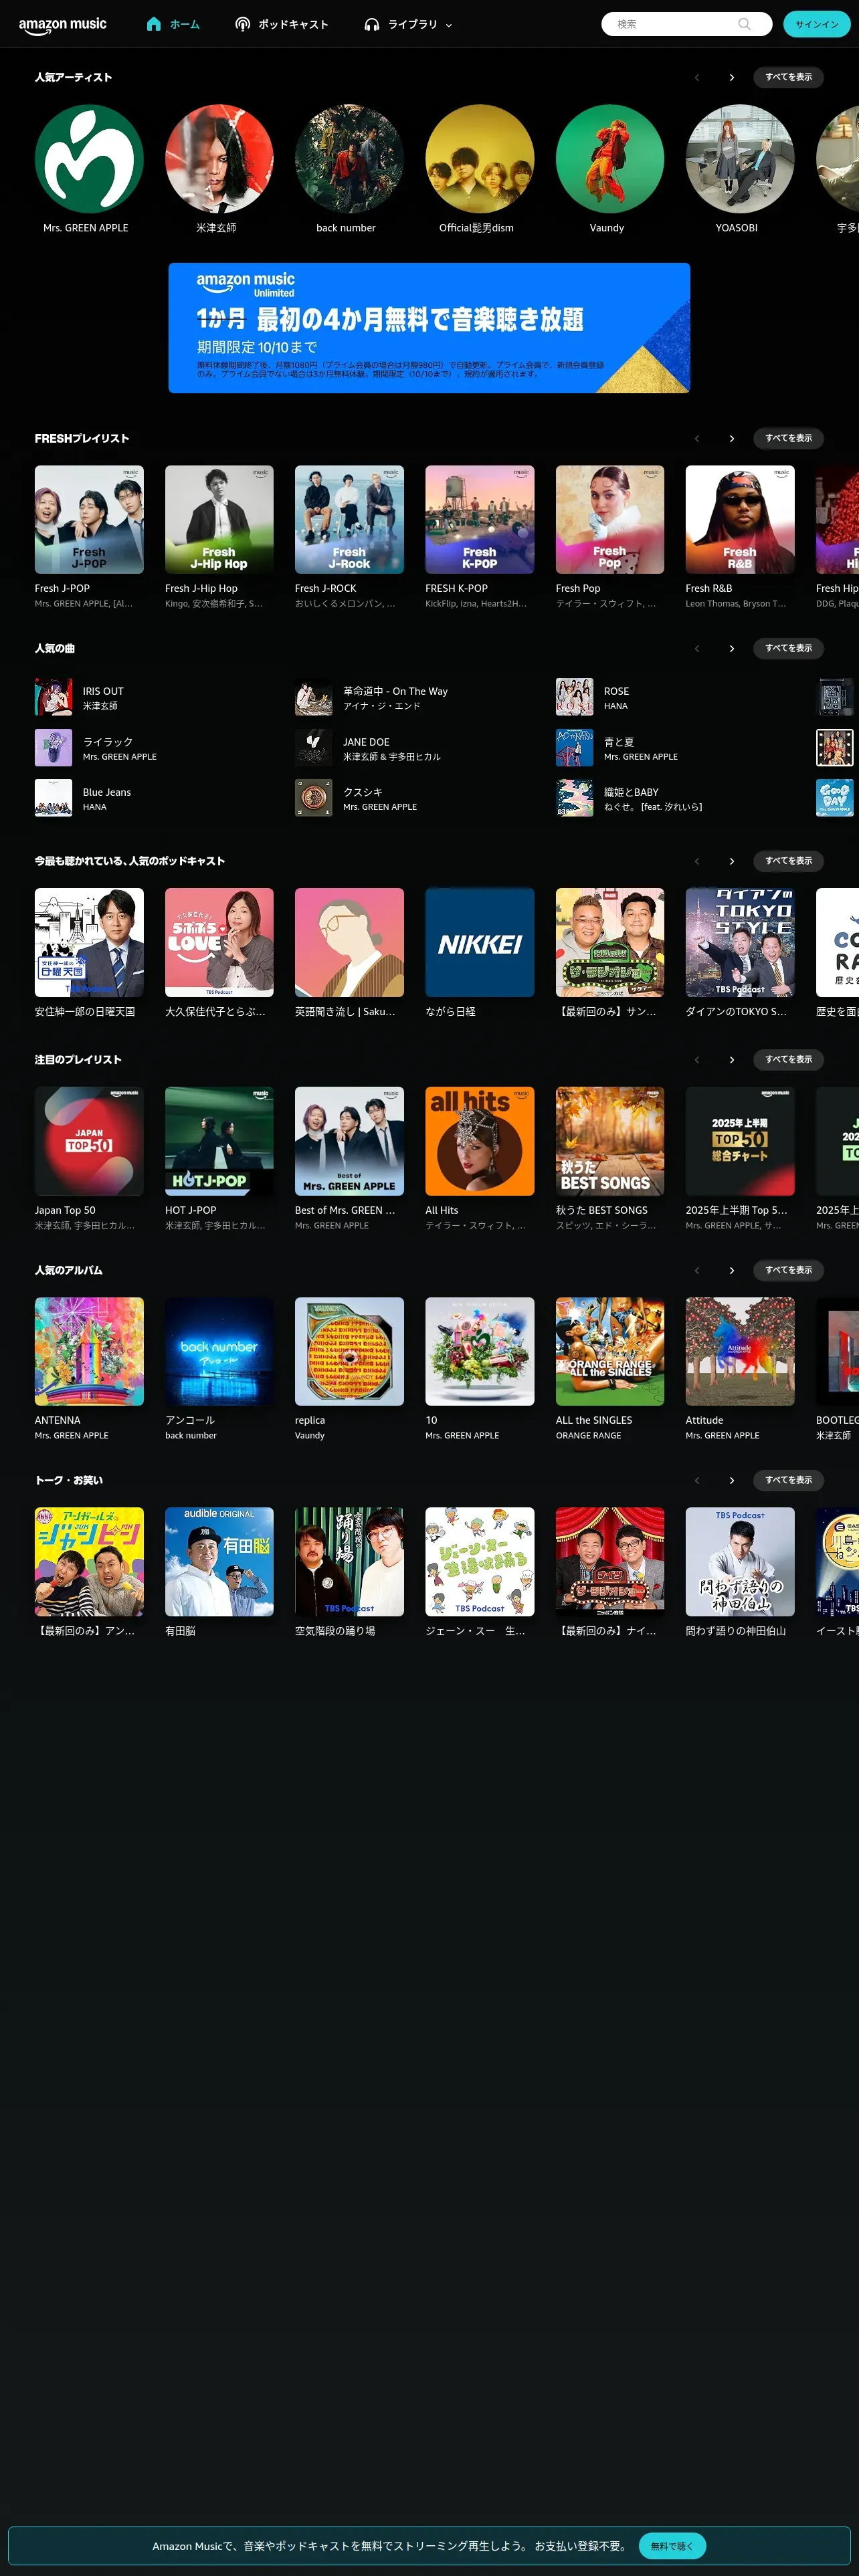Open Vaundy artist image
The height and width of the screenshot is (2576, 859).
[610, 159]
